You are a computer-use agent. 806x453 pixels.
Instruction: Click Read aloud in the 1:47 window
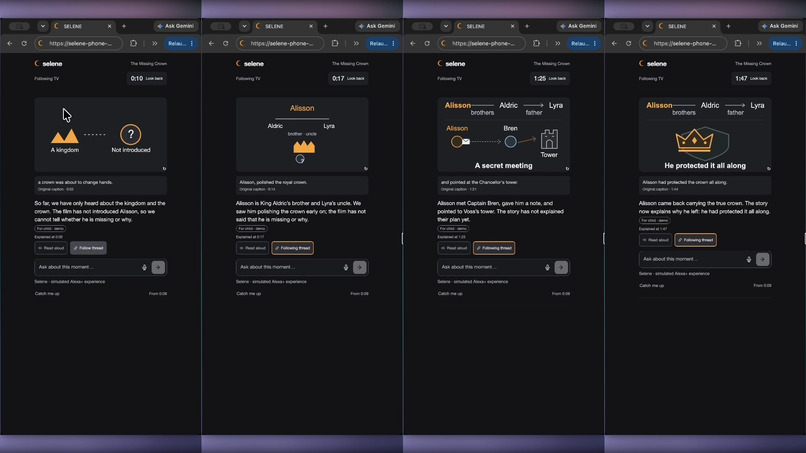coord(655,240)
